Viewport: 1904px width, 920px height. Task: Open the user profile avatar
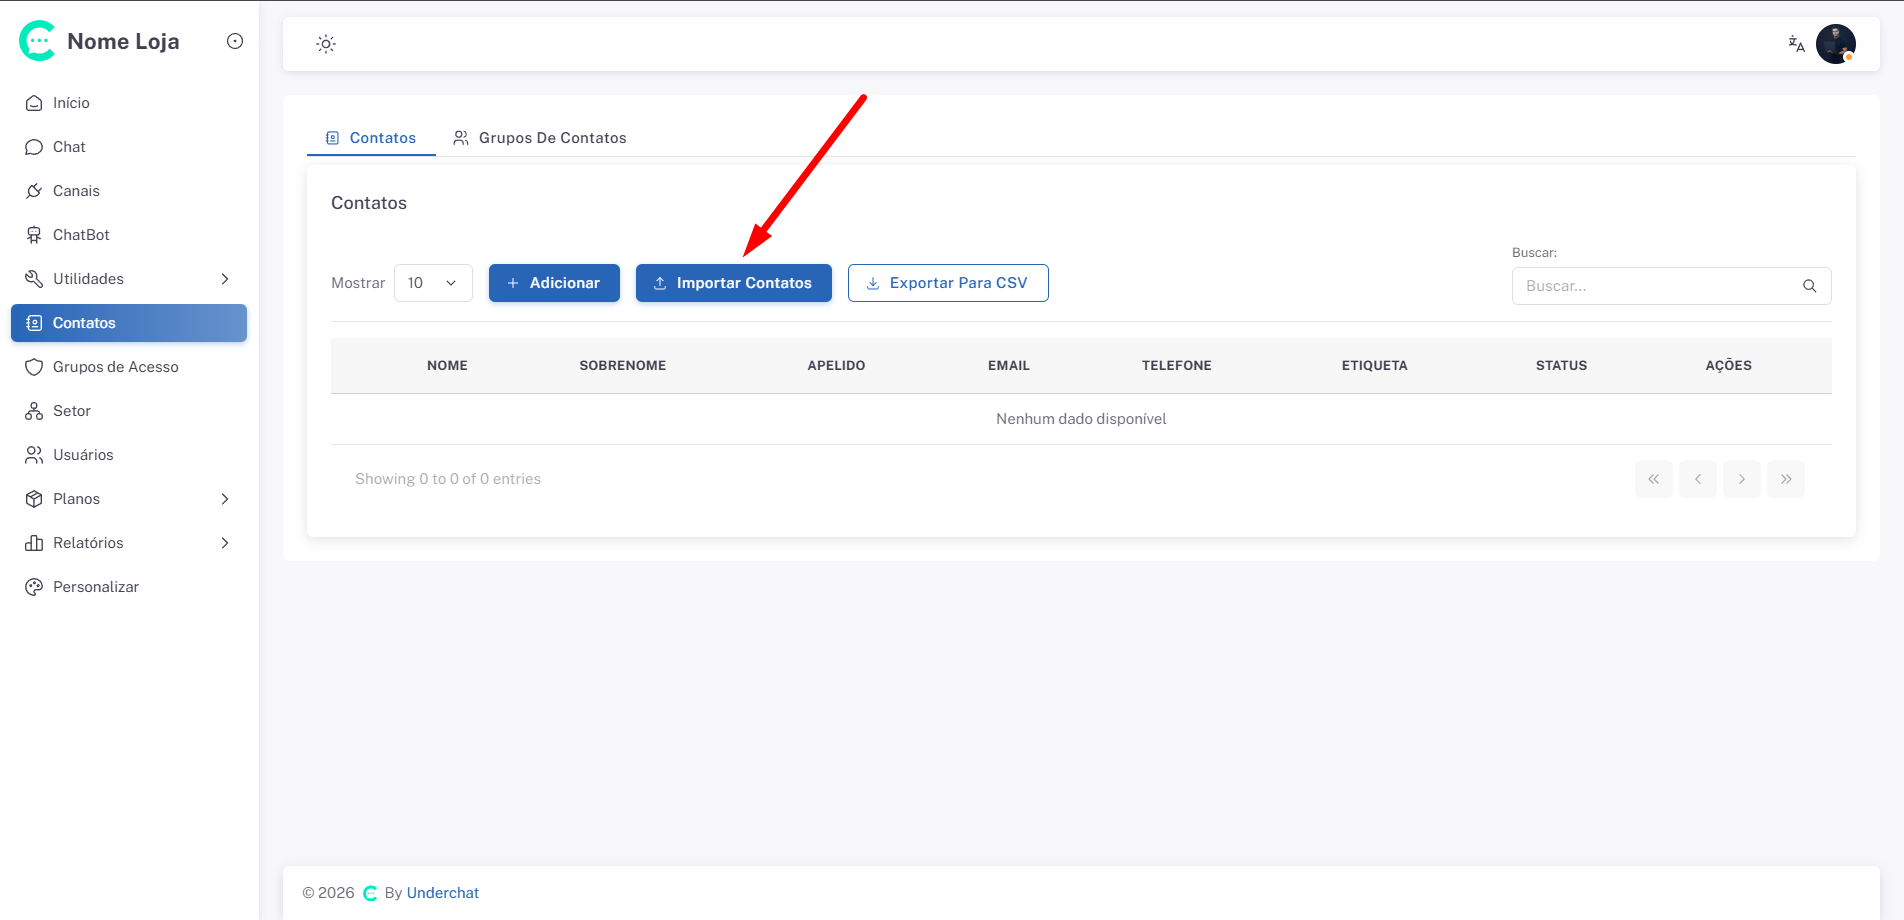(x=1835, y=44)
